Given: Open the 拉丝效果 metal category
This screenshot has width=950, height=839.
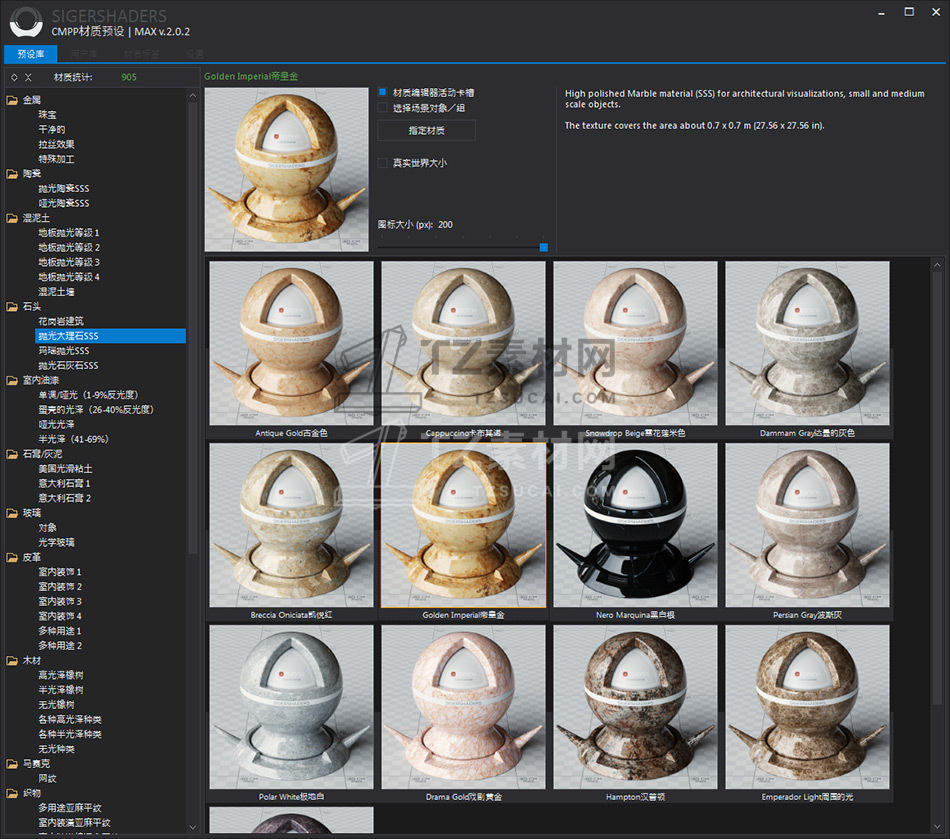Looking at the screenshot, I should click(x=56, y=144).
